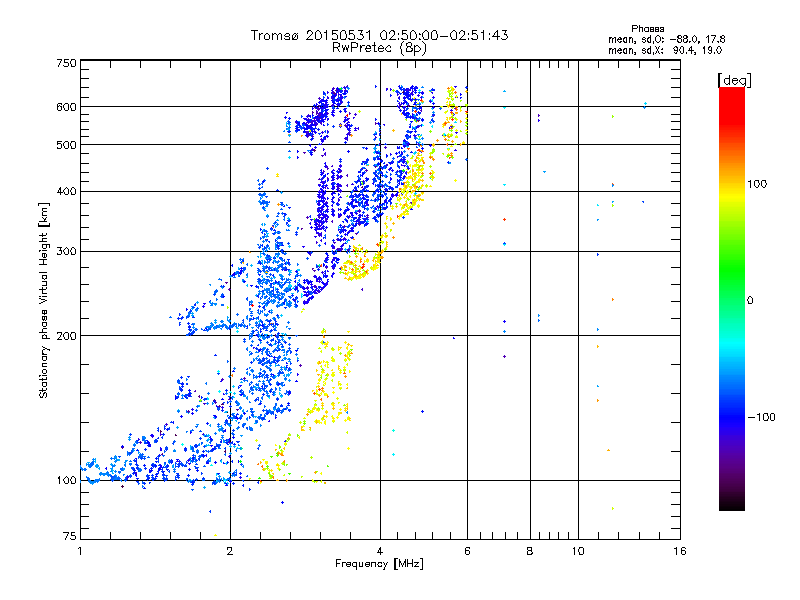The image size is (800, 600).
Task: Select the 'RwPretec (8p)' subtitle
Action: pos(379,48)
